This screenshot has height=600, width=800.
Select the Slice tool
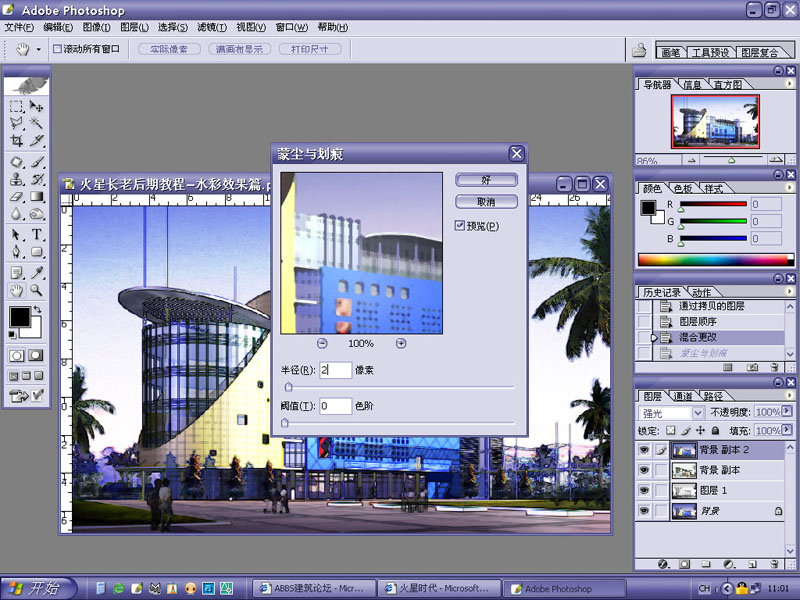36,140
